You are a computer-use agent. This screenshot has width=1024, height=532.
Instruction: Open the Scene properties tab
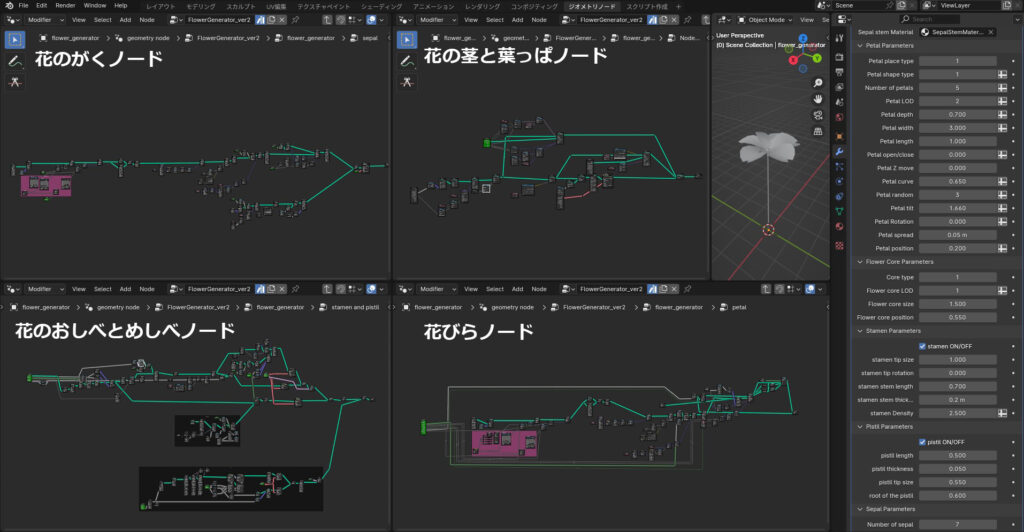pos(840,102)
